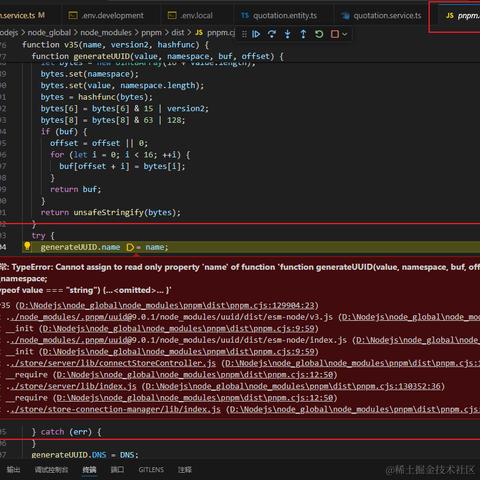Open the 输出 panel tab
The width and height of the screenshot is (480, 480).
[13, 469]
